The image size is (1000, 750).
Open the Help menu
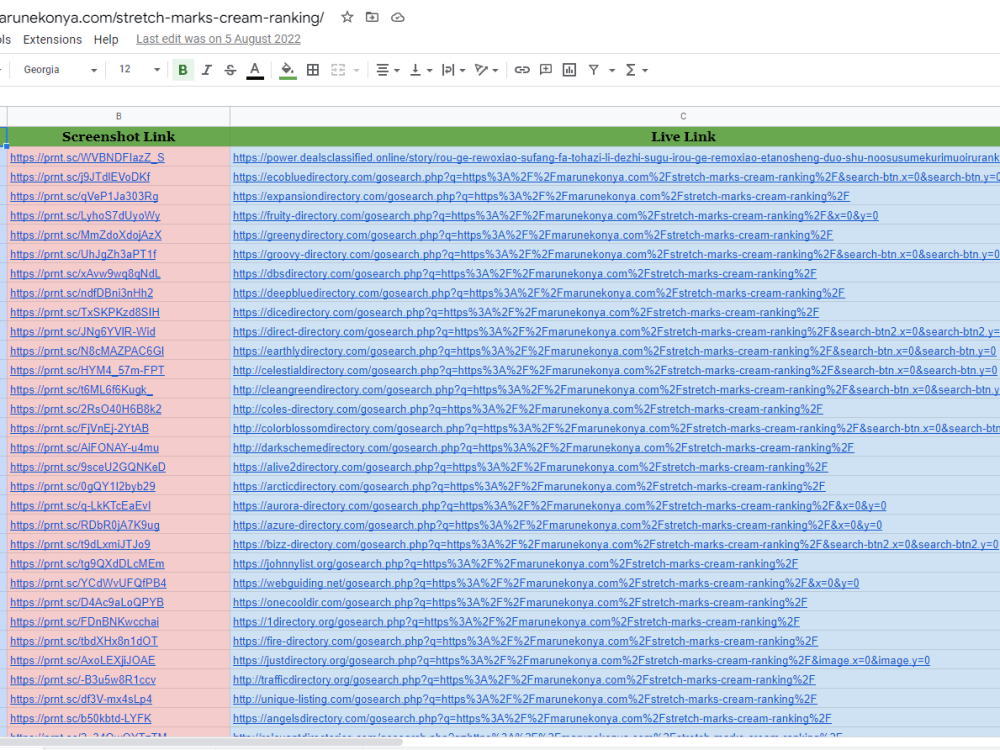click(106, 40)
